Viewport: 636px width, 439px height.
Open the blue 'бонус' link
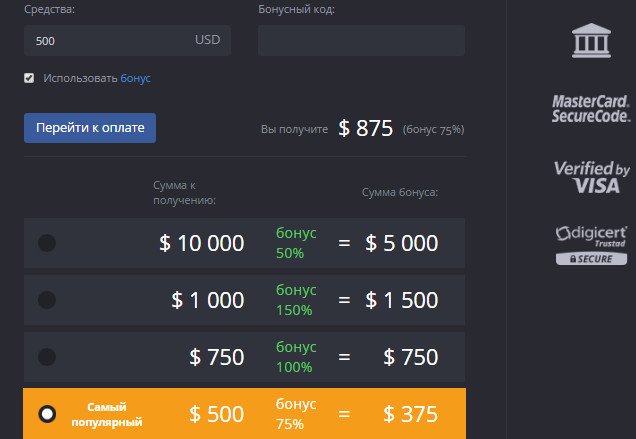[x=136, y=77]
